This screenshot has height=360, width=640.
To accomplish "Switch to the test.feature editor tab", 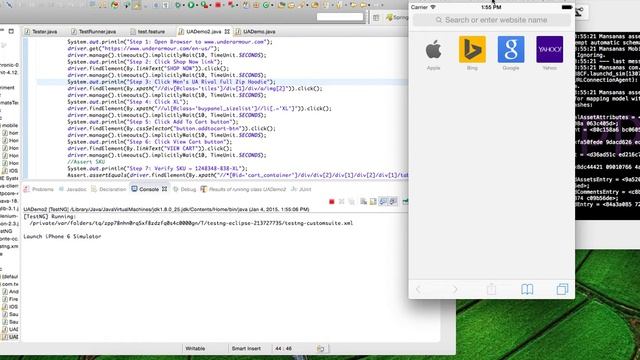I will click(x=148, y=31).
